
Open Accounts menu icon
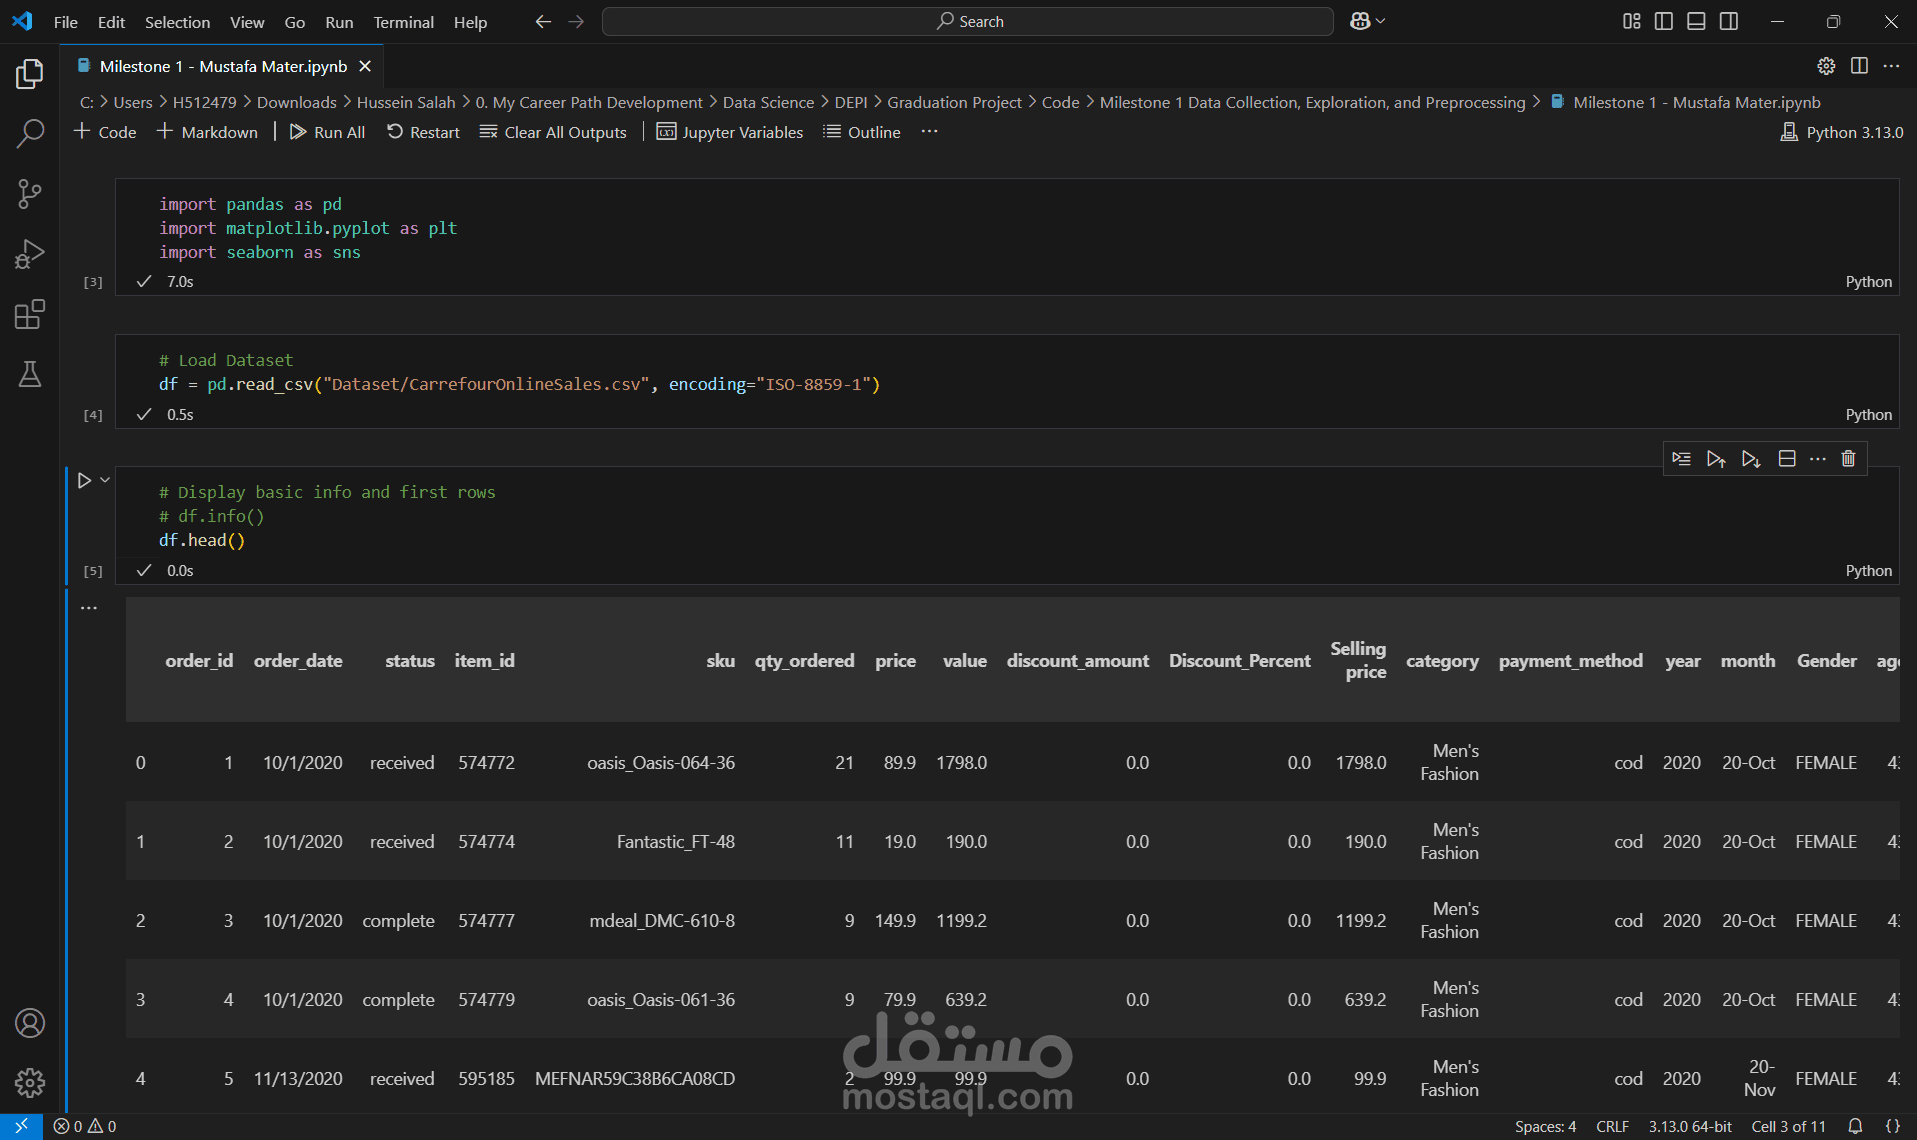click(x=30, y=1023)
